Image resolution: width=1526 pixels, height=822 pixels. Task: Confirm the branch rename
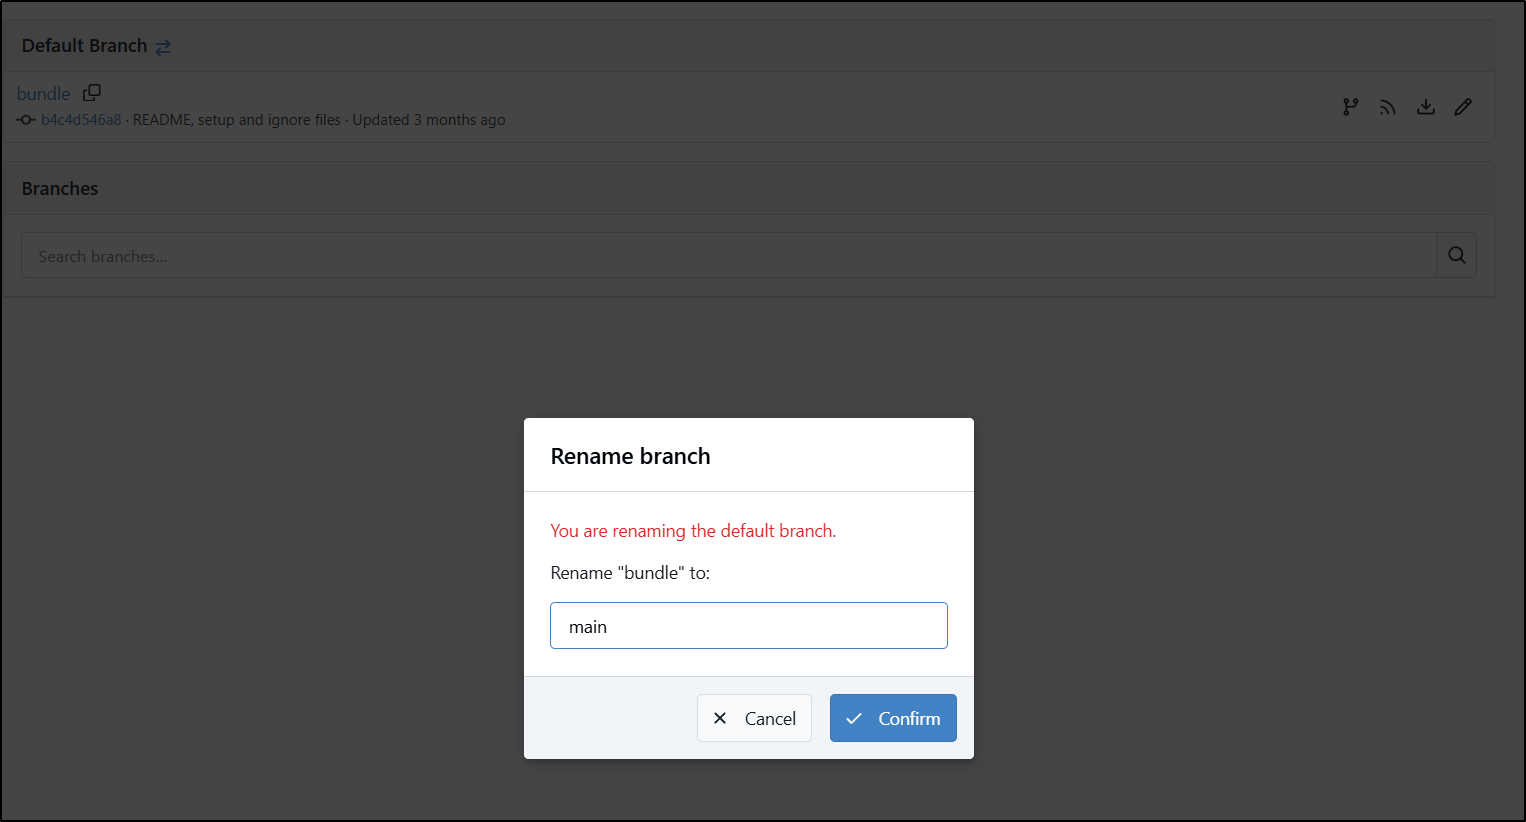[893, 718]
